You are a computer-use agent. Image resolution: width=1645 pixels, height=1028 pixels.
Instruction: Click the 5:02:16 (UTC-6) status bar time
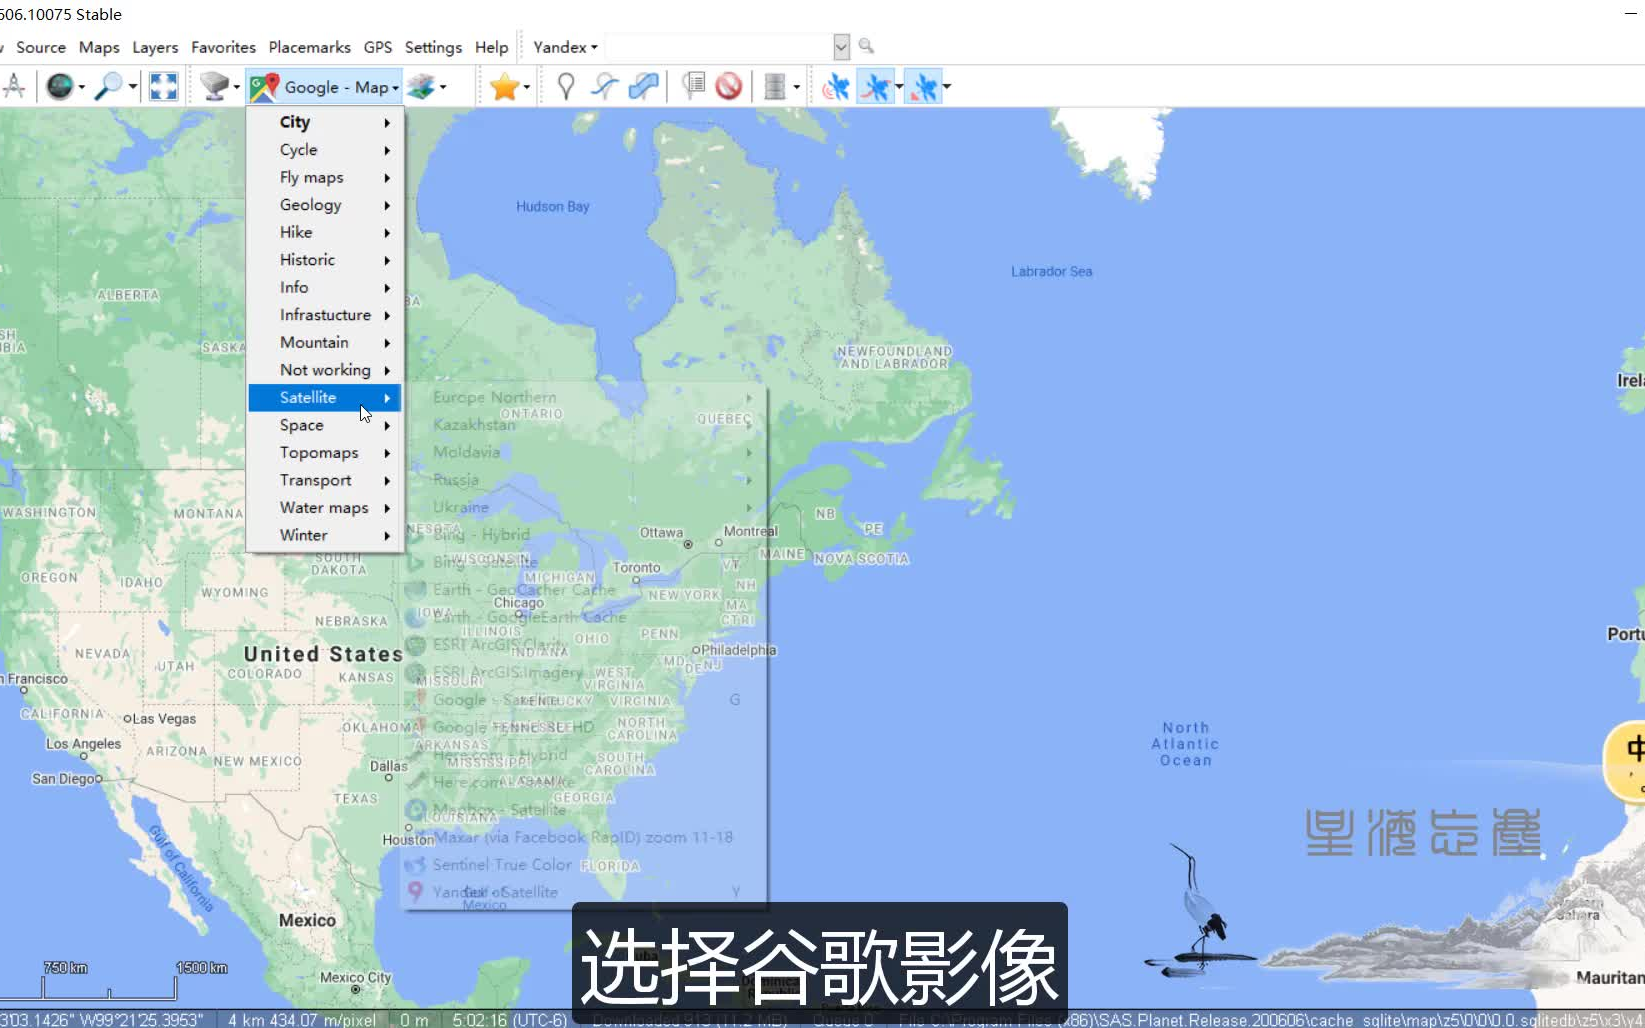(509, 1020)
